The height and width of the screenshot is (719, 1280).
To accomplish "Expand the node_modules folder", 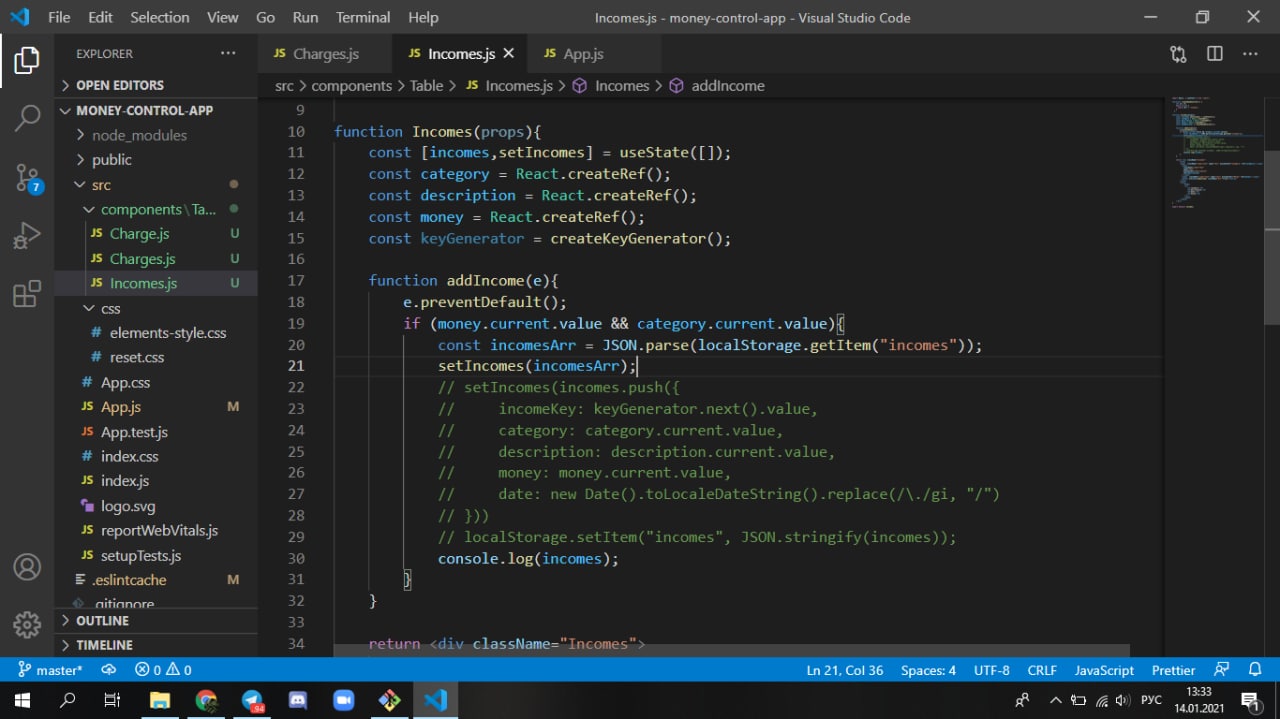I will (x=139, y=135).
